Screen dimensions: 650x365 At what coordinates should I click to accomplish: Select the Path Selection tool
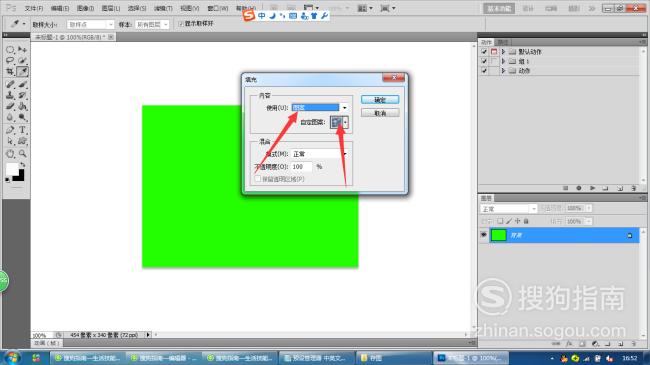[x=10, y=141]
